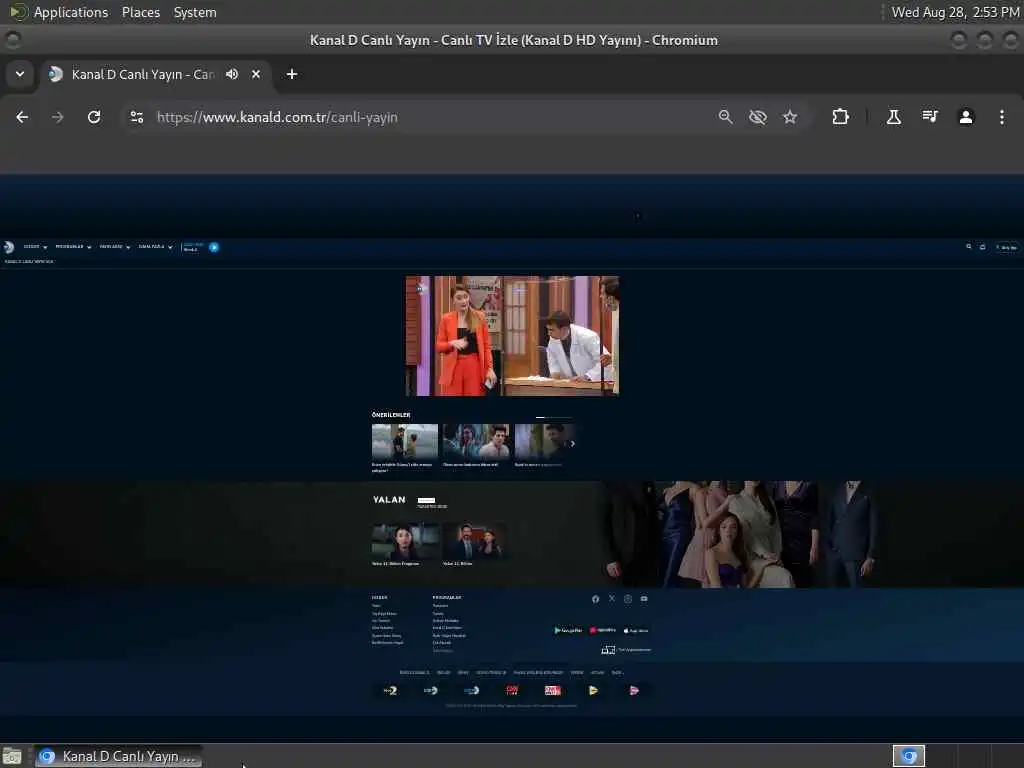Open Chrome Labs flask icon

[x=893, y=117]
